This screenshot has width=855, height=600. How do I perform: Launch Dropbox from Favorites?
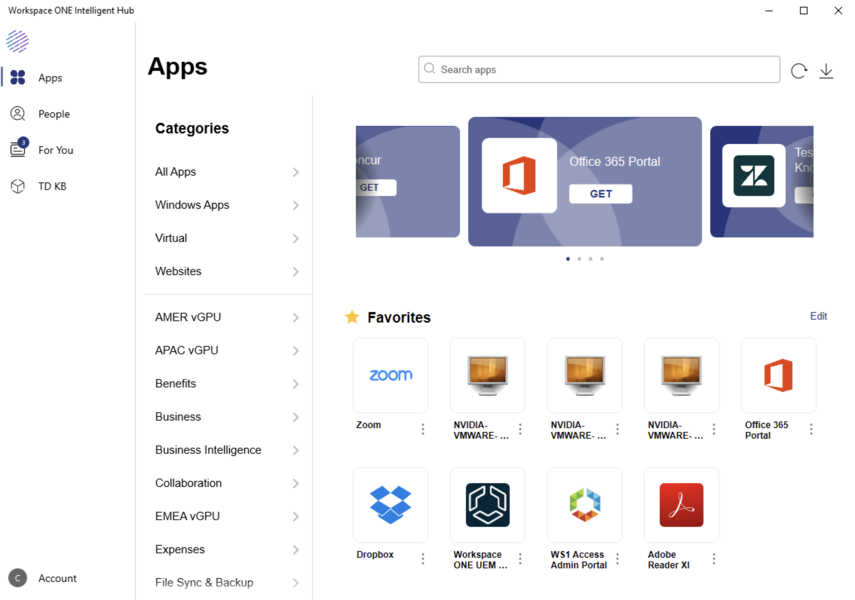[x=390, y=504]
